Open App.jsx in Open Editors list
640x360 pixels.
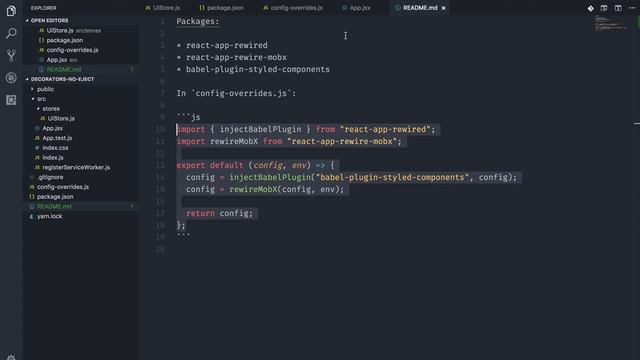click(57, 60)
